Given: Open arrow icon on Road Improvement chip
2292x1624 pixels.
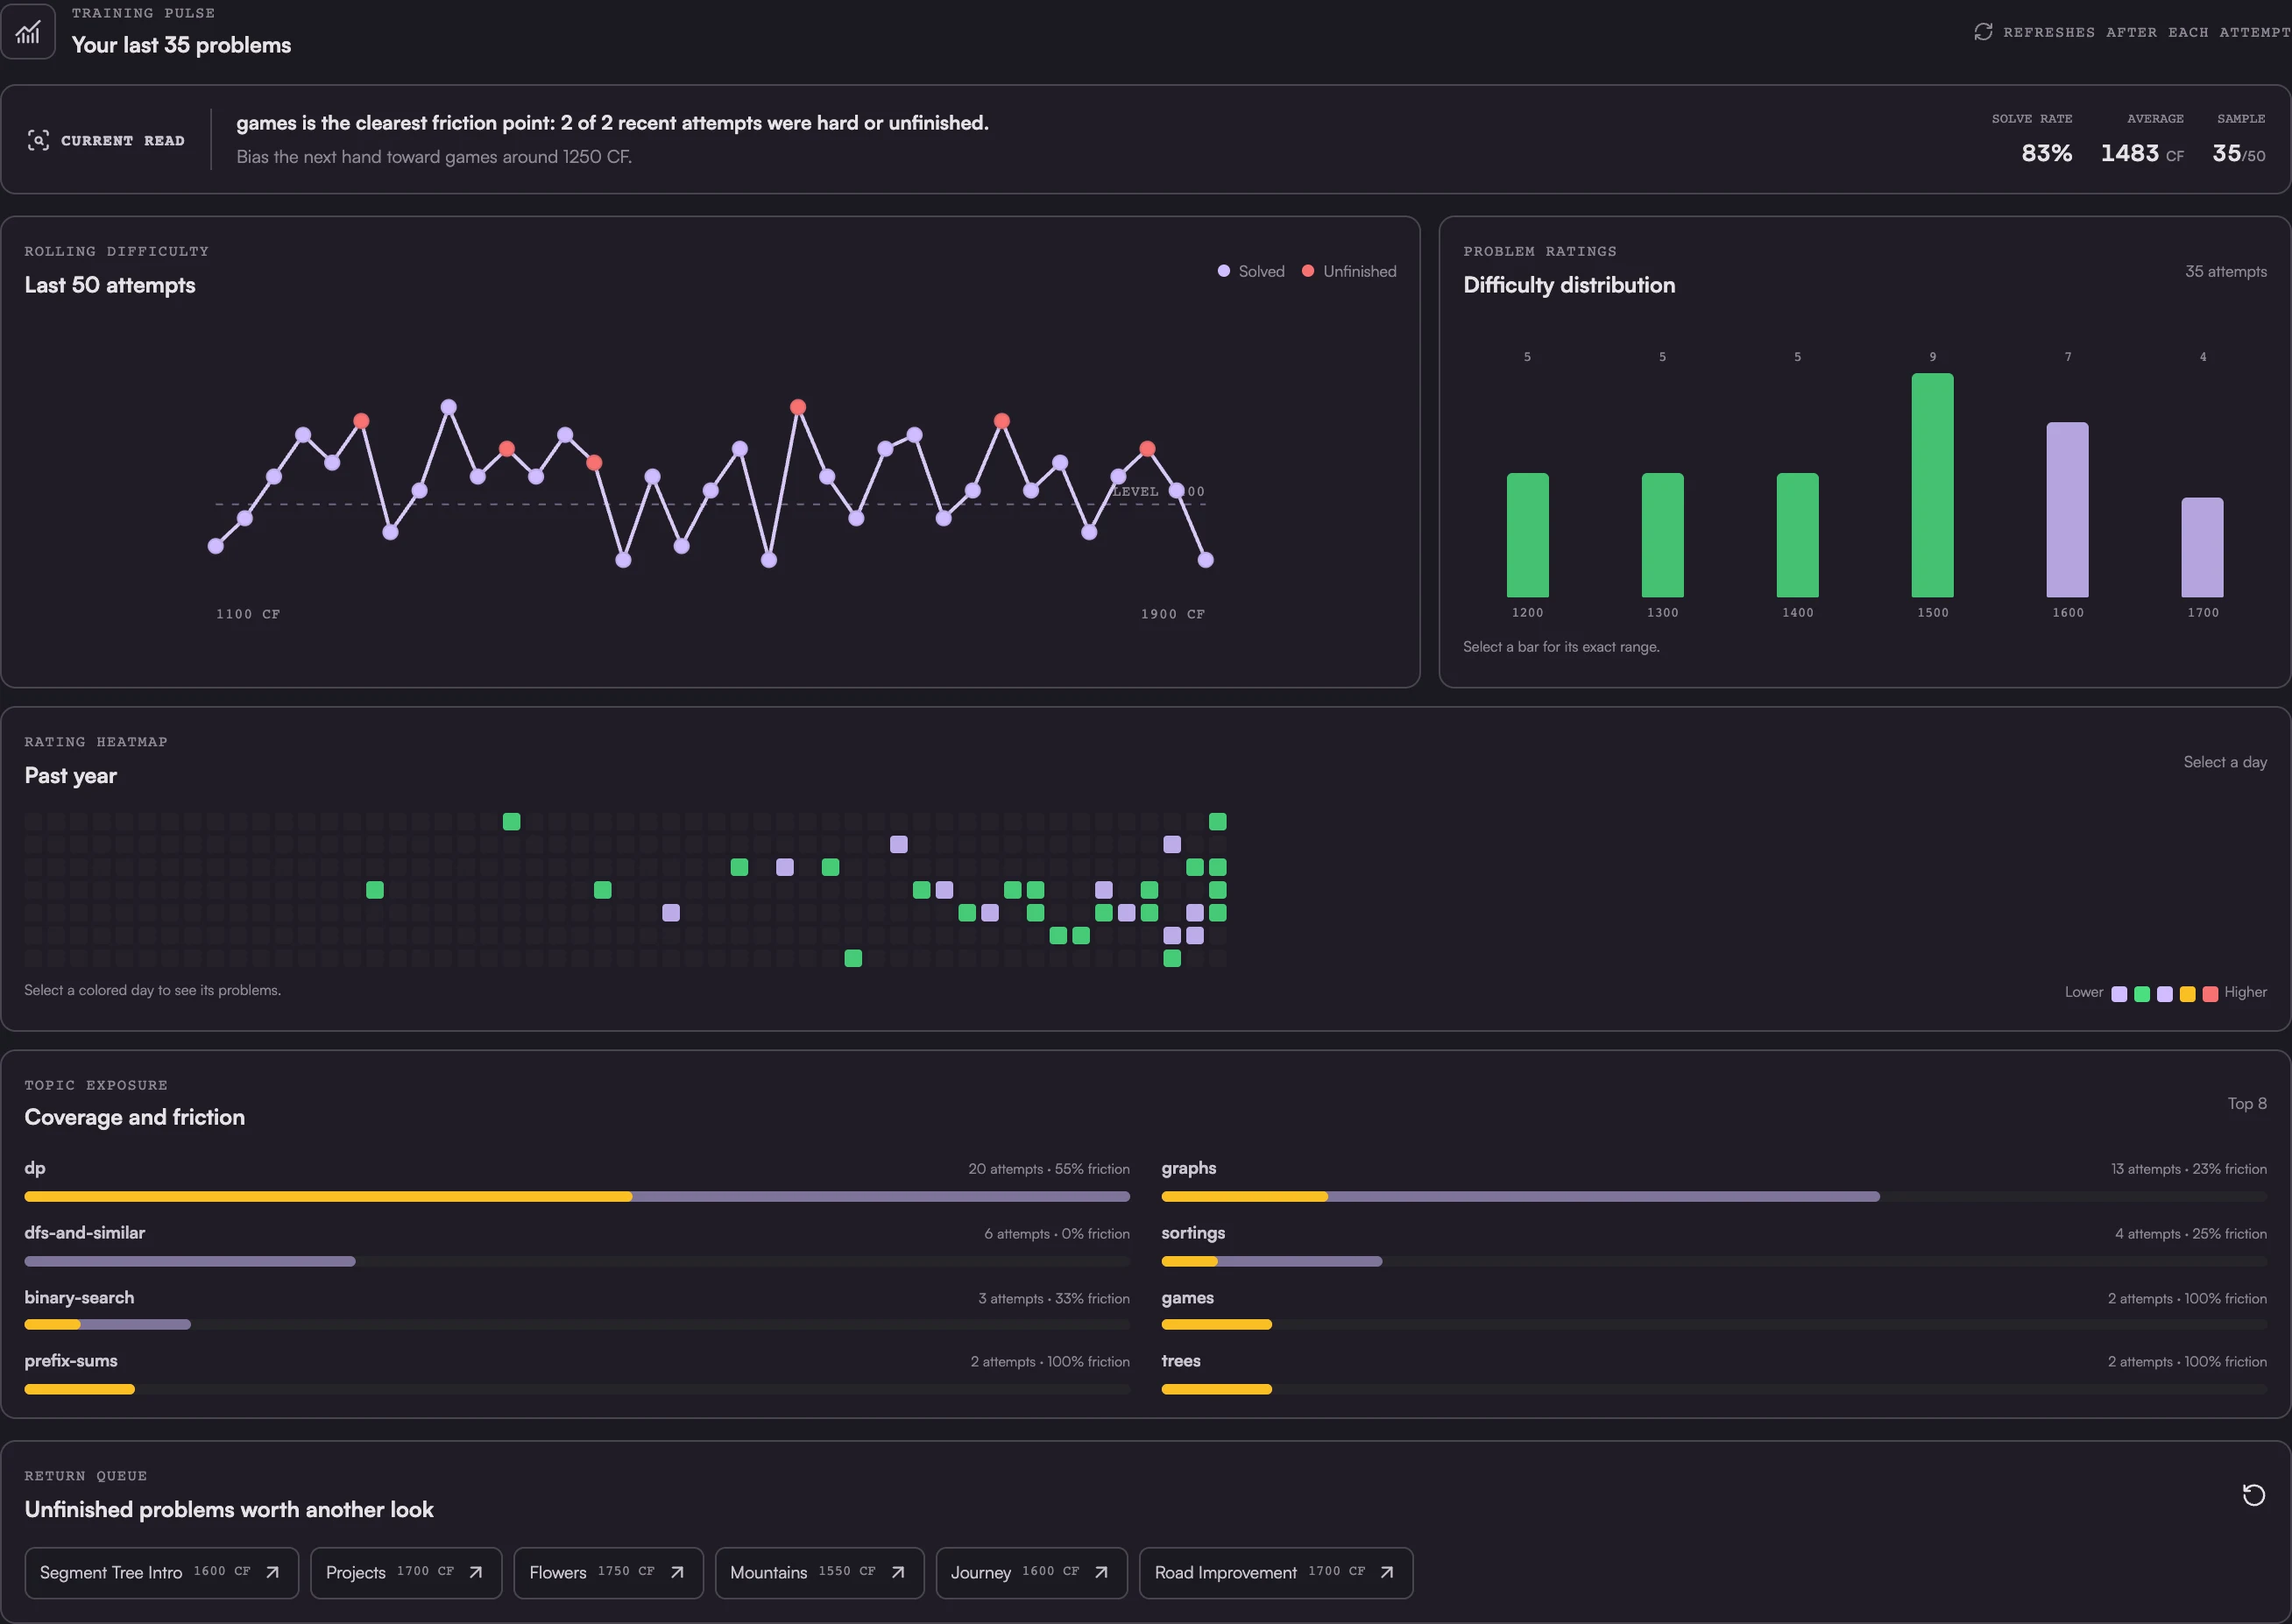Looking at the screenshot, I should tap(1387, 1572).
